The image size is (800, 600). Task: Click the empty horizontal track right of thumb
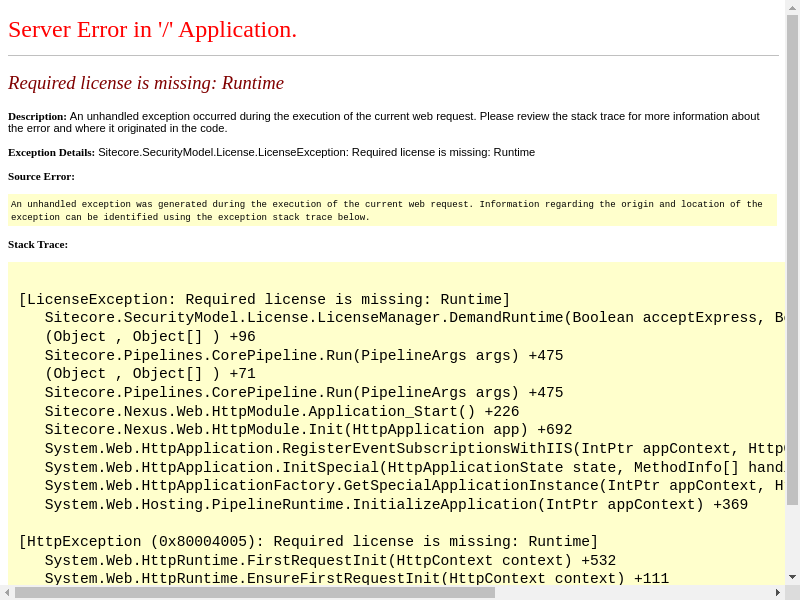coord(630,592)
